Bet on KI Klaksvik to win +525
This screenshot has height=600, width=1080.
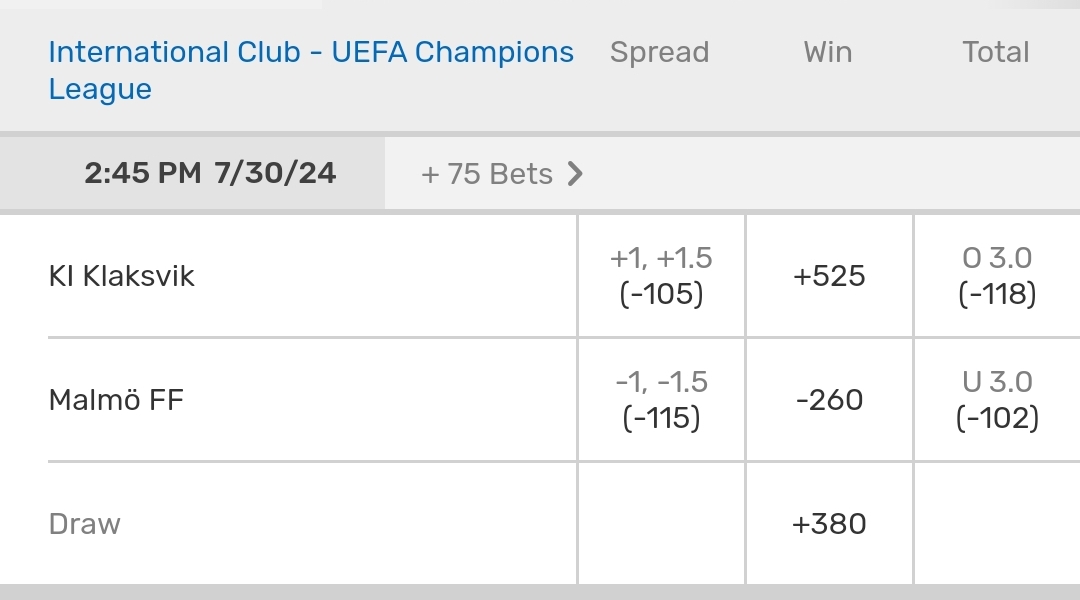(x=829, y=276)
